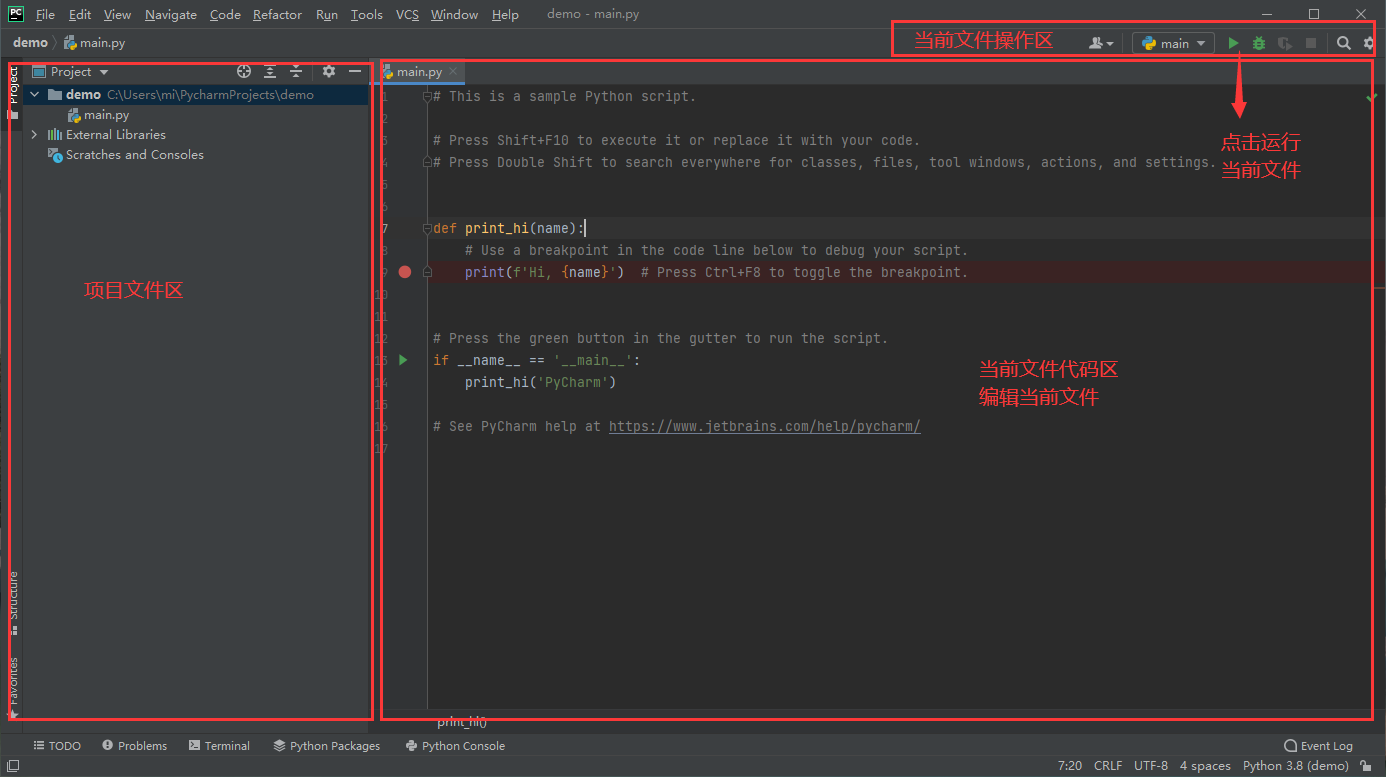The height and width of the screenshot is (777, 1386).
Task: Expand the External Libraries node
Action: click(x=35, y=135)
